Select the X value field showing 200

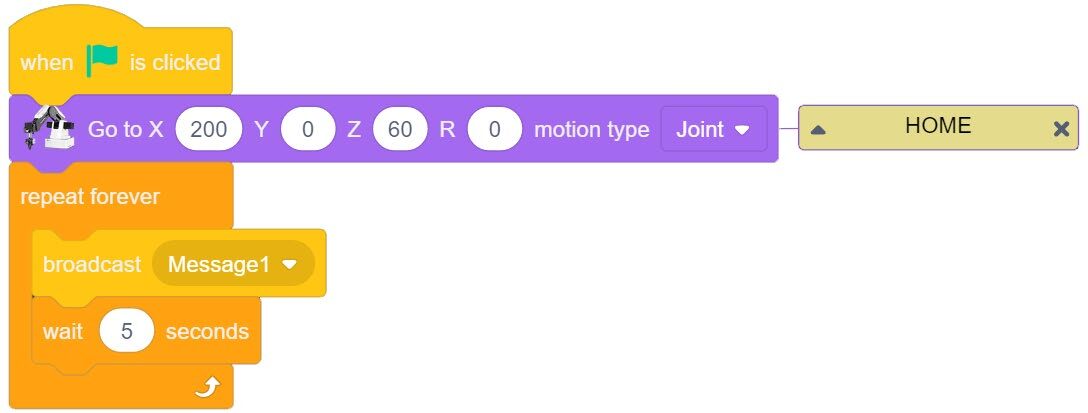pos(208,129)
